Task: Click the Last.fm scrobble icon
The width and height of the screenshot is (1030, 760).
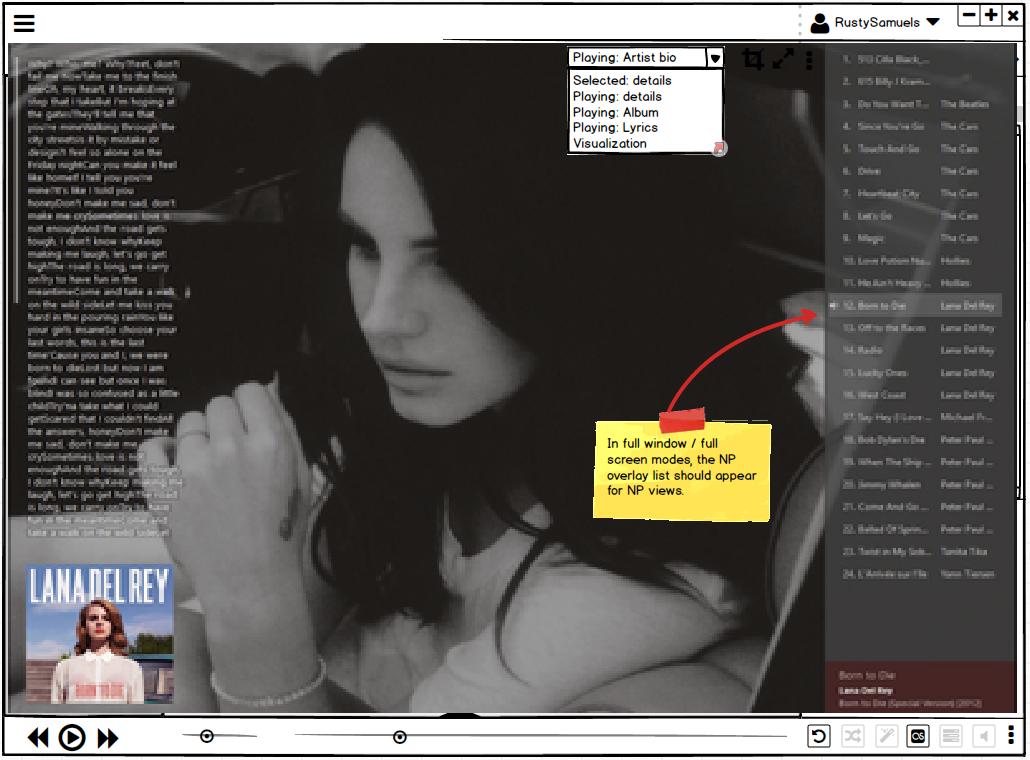Action: coord(918,737)
